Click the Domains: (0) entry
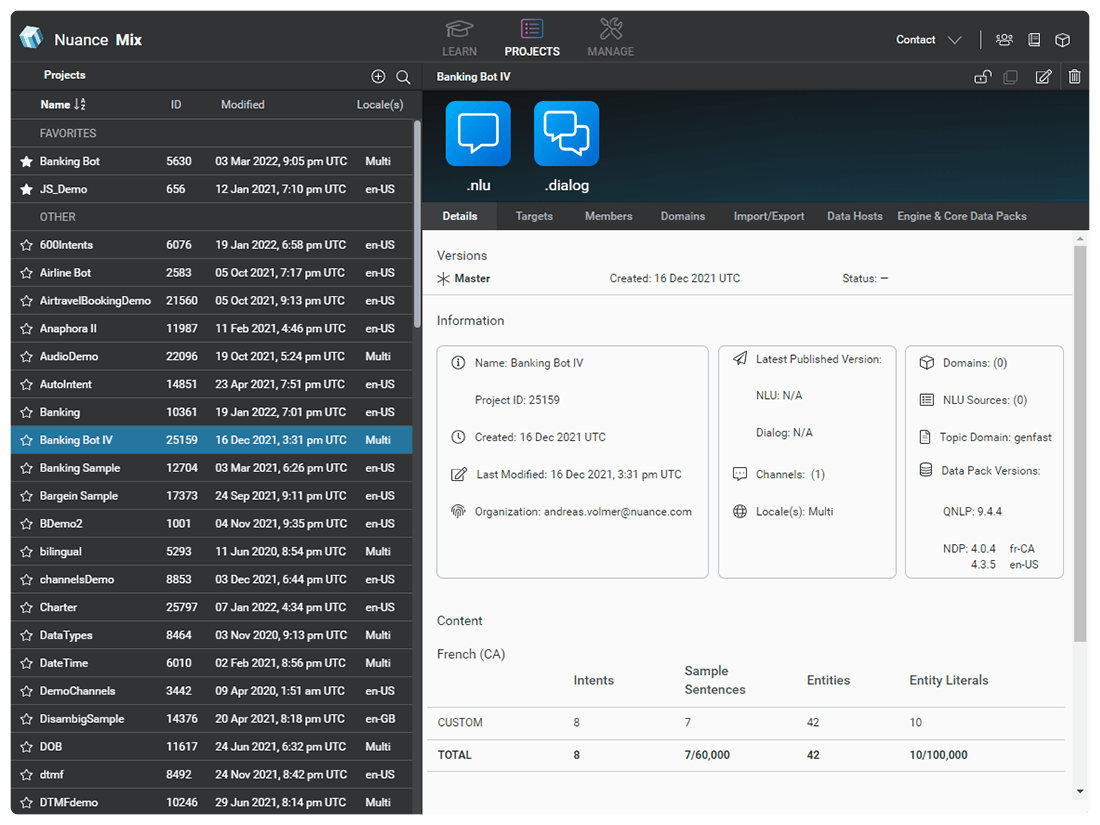This screenshot has height=825, width=1100. pyautogui.click(x=963, y=363)
